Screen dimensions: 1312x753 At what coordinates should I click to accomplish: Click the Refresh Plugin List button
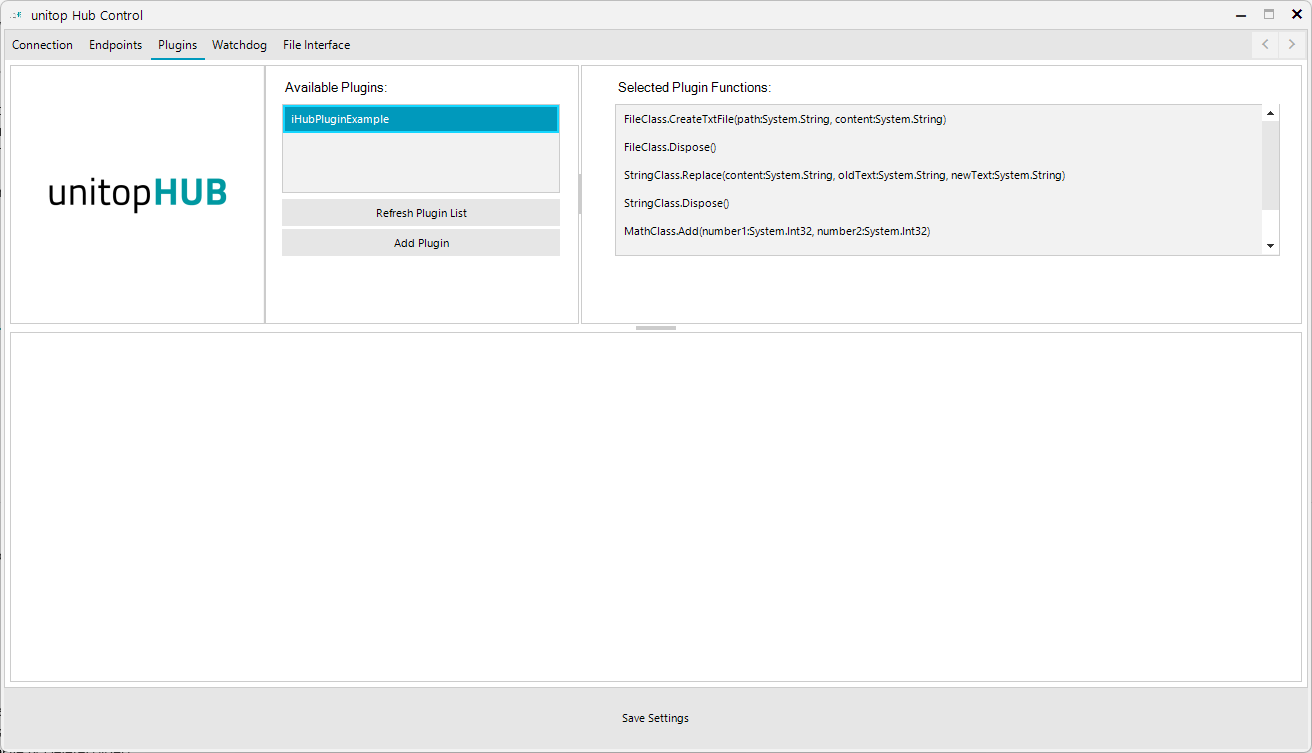421,213
